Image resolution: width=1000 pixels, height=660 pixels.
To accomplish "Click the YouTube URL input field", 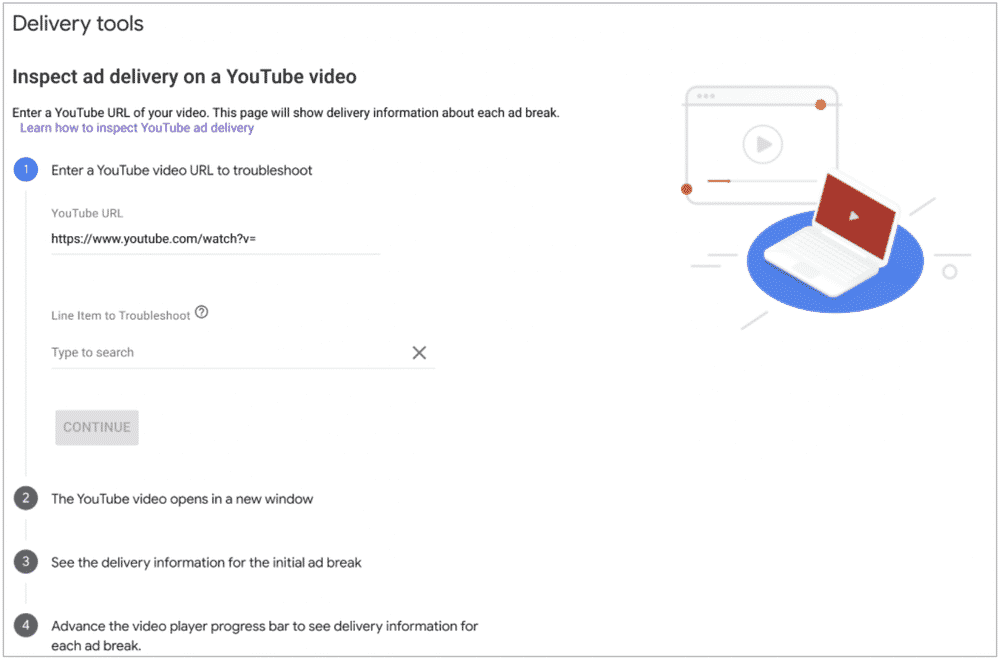I will [x=216, y=239].
